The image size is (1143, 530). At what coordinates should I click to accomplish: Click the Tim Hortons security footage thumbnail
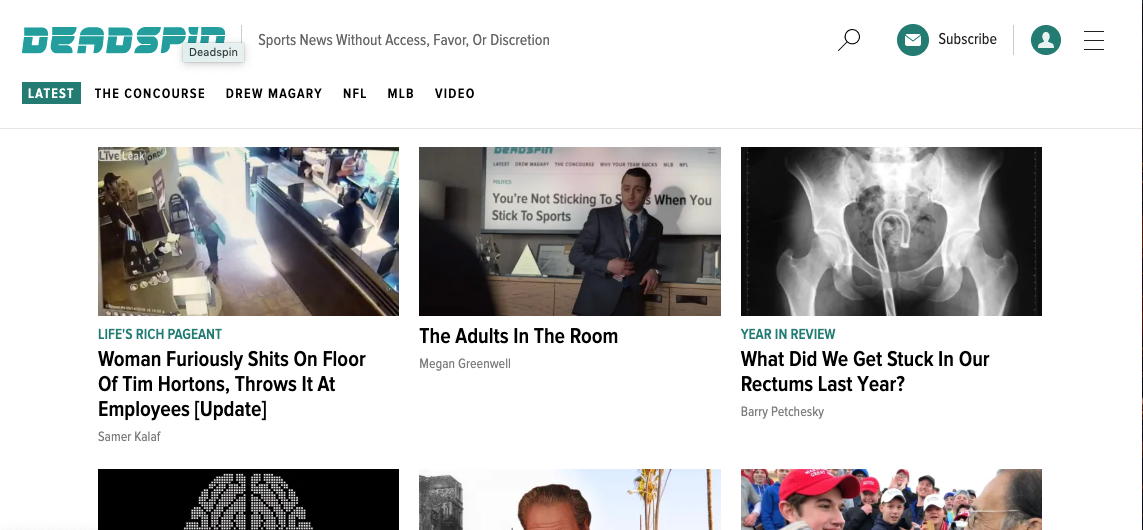point(249,231)
